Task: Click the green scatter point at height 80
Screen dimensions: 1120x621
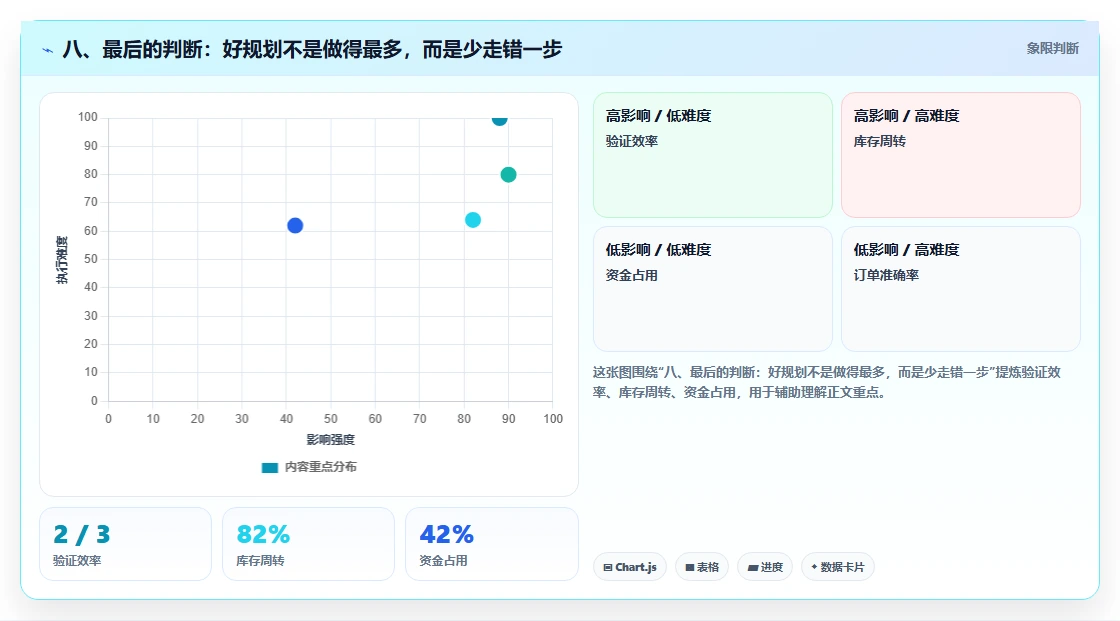Action: click(508, 174)
